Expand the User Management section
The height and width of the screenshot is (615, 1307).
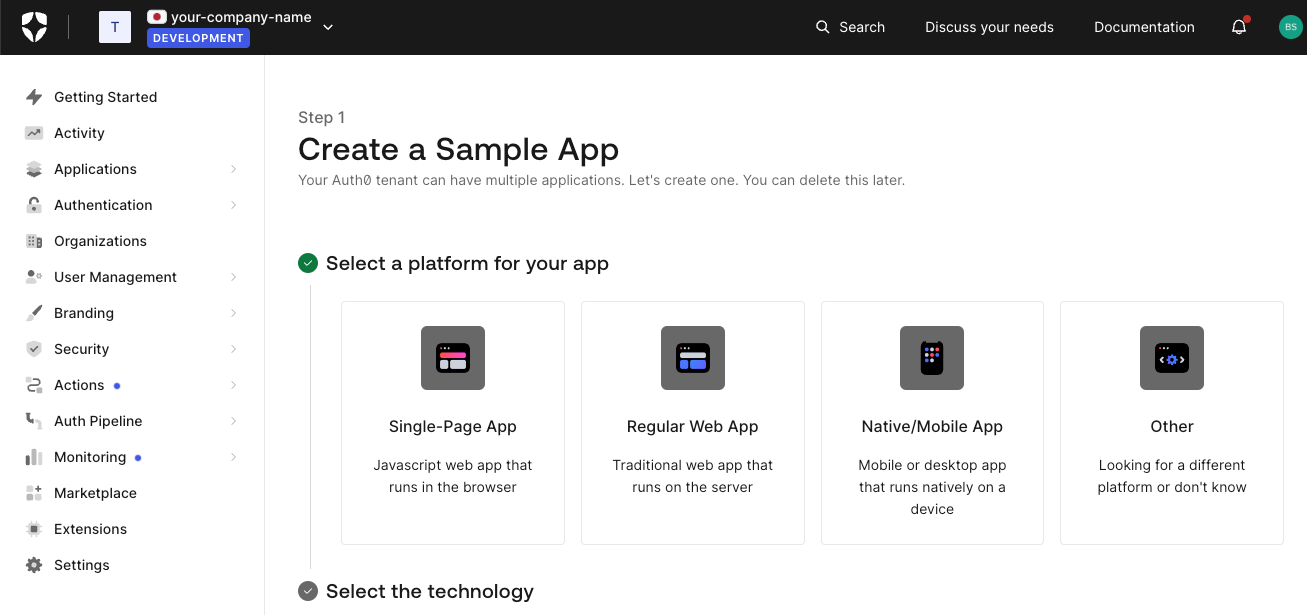233,277
